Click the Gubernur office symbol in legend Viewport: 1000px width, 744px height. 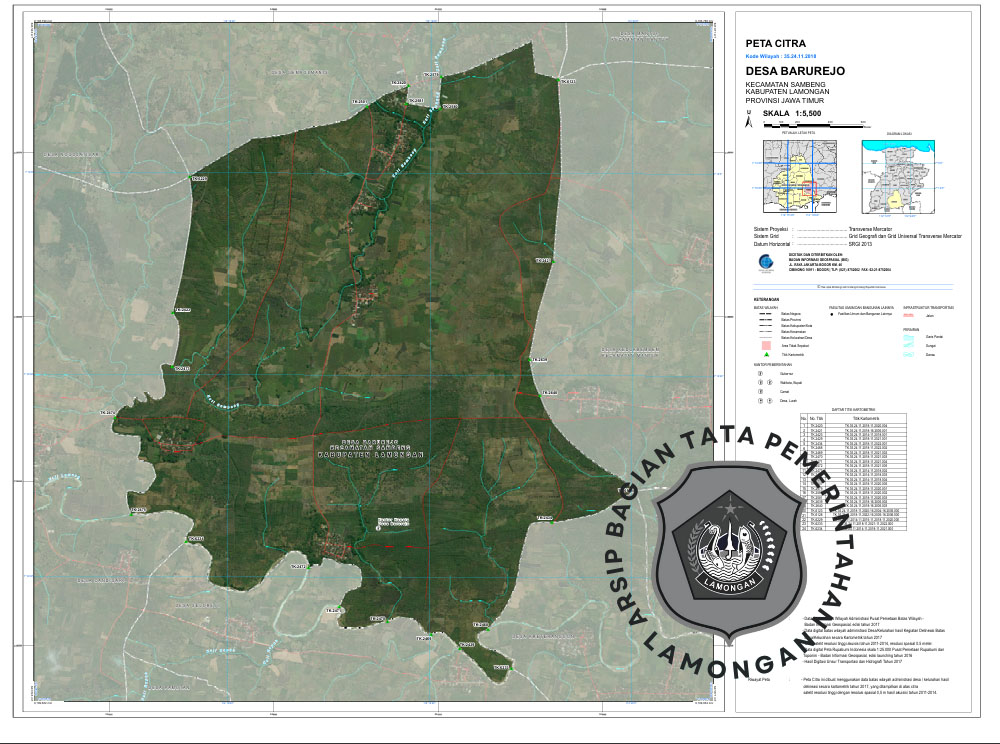759,373
